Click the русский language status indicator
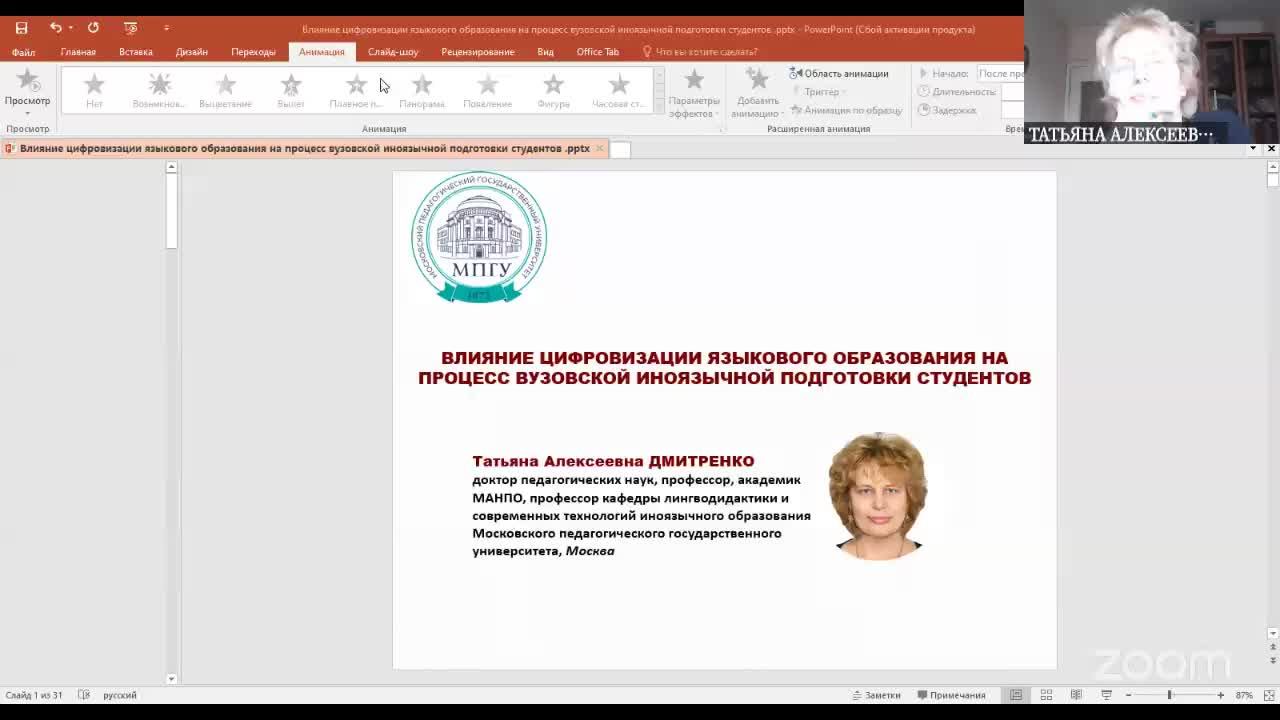The image size is (1280, 720). point(119,695)
